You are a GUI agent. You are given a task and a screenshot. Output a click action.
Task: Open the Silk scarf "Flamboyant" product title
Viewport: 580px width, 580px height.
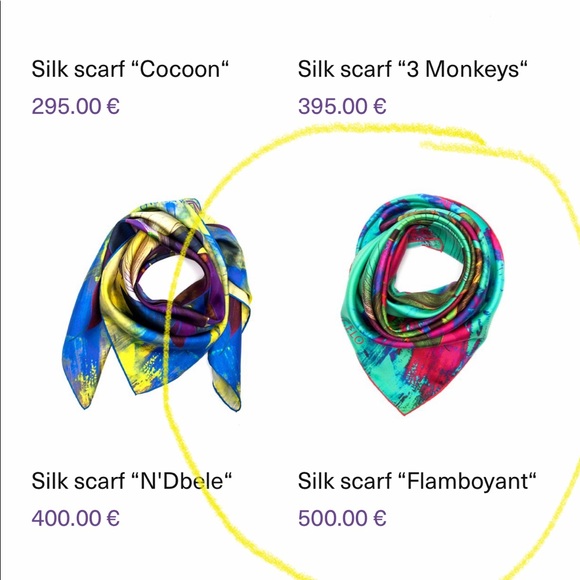pos(417,481)
